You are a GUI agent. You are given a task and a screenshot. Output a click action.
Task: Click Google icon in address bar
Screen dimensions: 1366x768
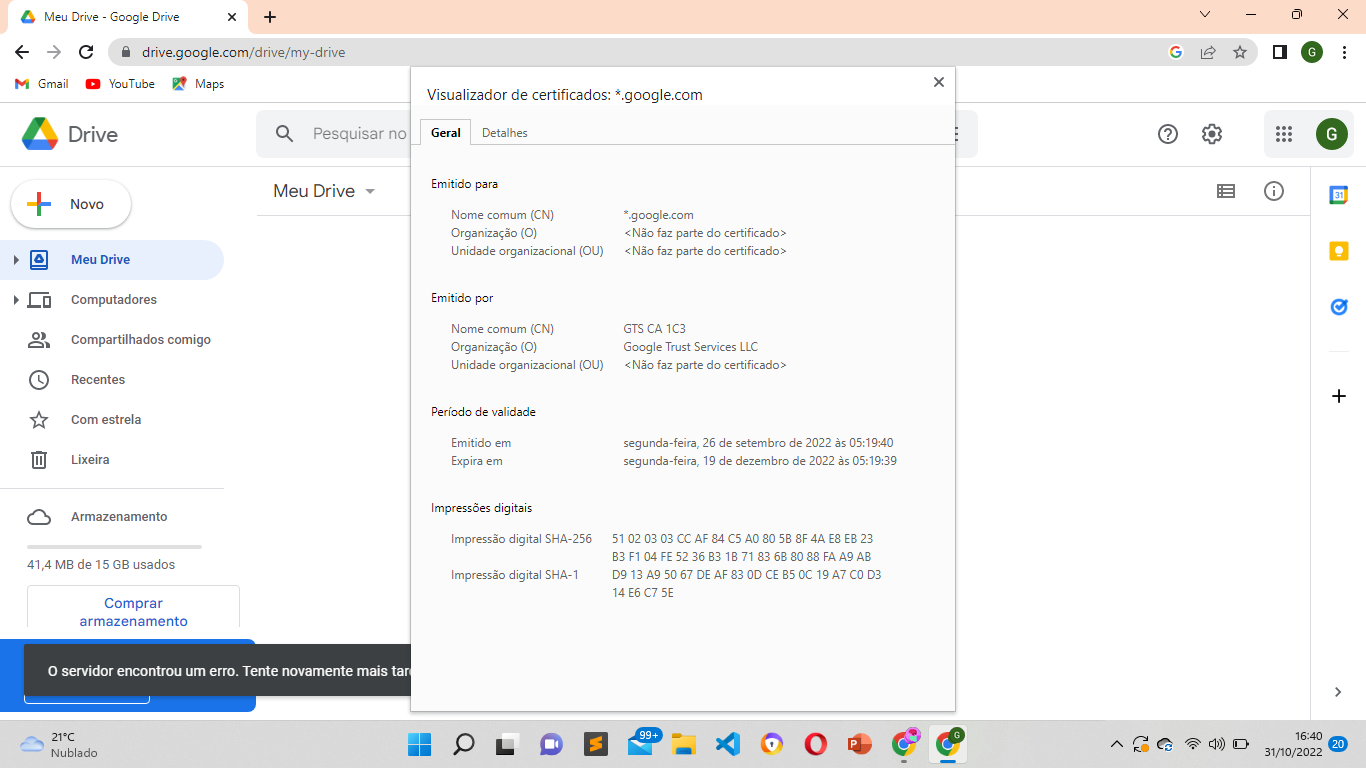click(x=1176, y=52)
